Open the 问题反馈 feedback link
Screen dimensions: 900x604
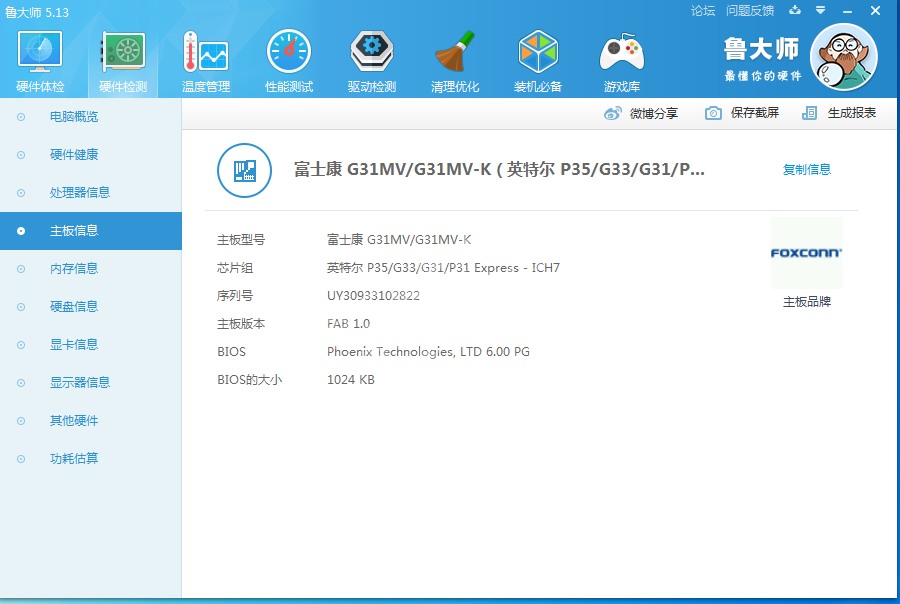pos(750,10)
